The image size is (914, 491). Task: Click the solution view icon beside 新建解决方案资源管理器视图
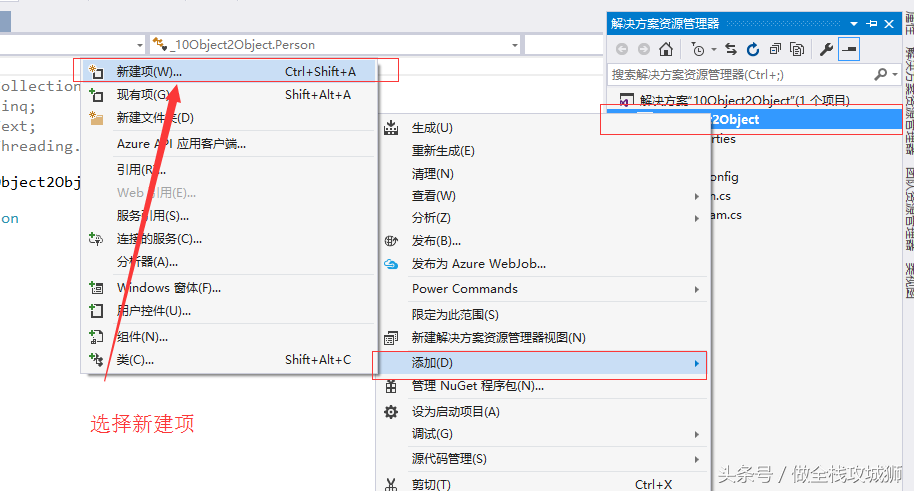391,338
